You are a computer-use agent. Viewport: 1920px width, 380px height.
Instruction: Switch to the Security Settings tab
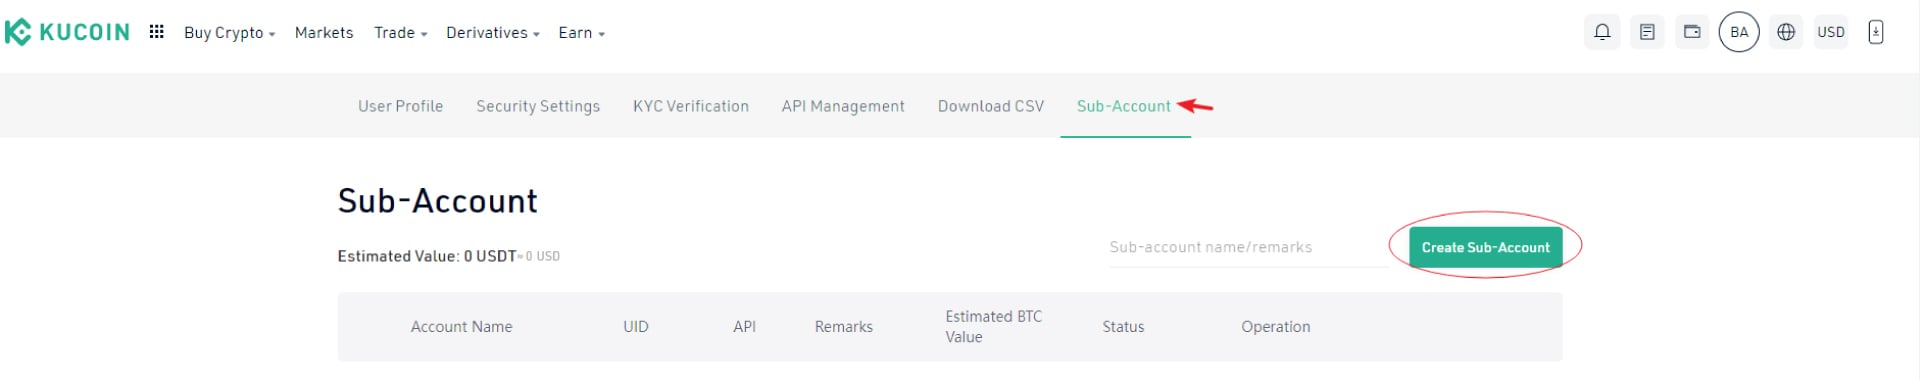pyautogui.click(x=538, y=106)
